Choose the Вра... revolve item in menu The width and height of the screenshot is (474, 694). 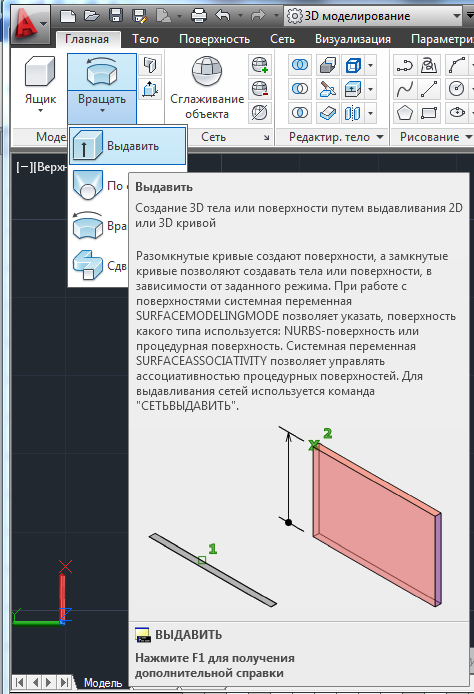point(99,226)
